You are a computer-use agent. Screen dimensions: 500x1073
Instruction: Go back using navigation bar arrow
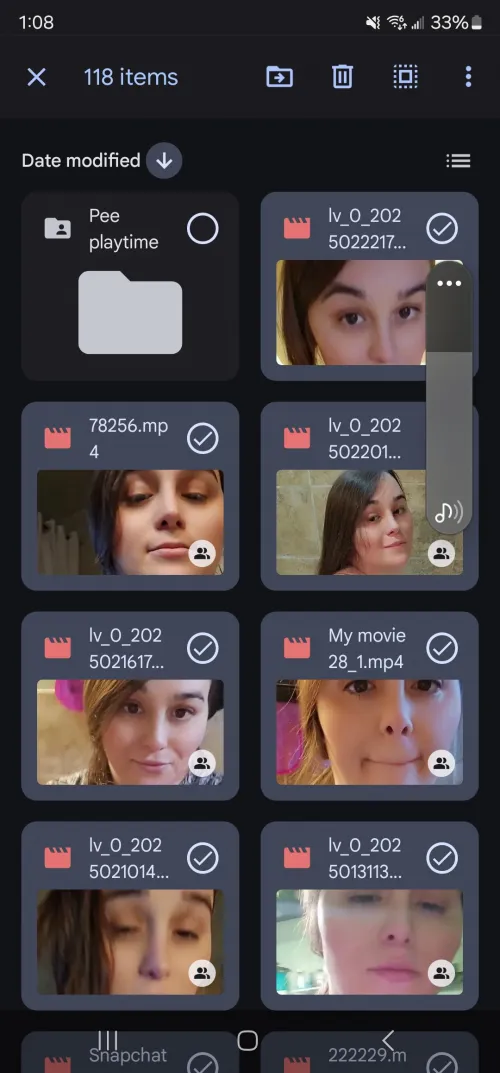[x=388, y=1041]
